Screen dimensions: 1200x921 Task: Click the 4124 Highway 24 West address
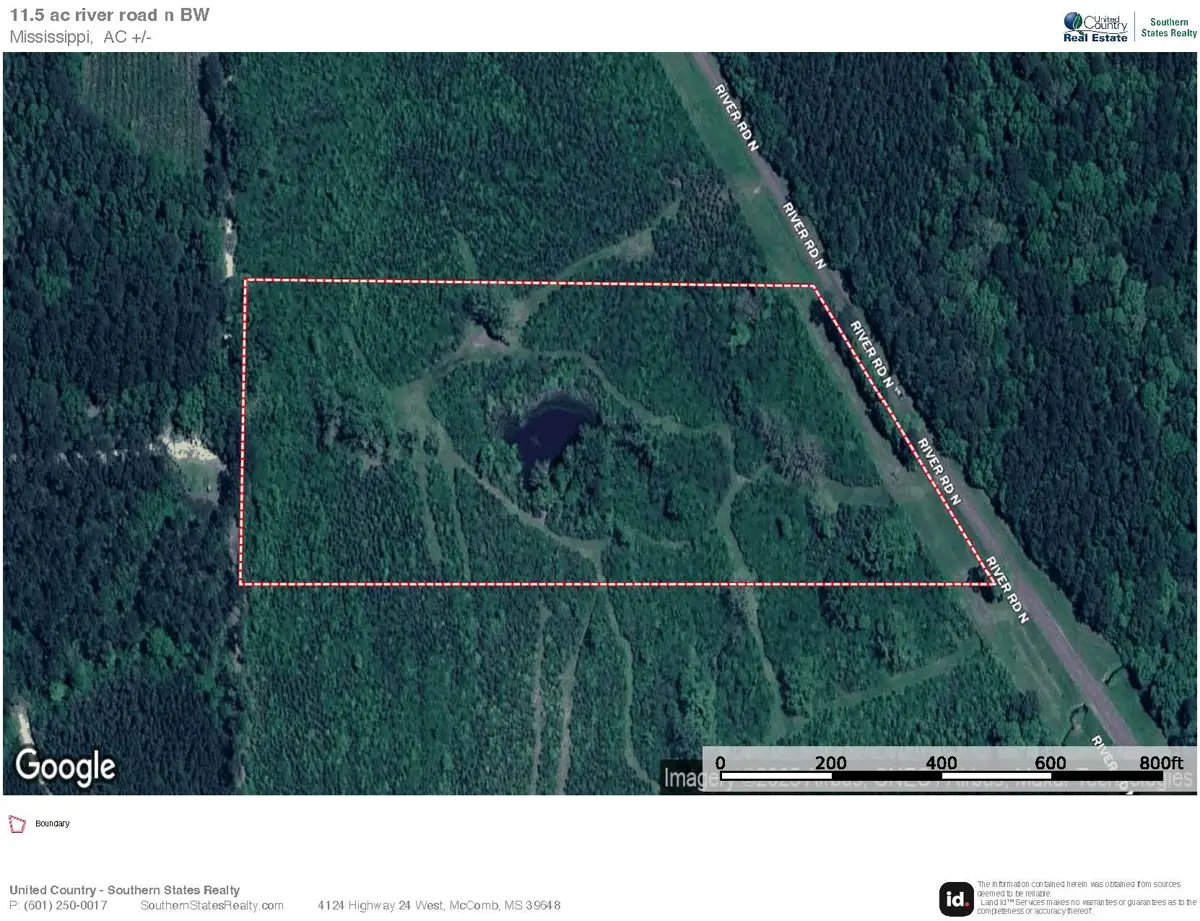(x=439, y=905)
